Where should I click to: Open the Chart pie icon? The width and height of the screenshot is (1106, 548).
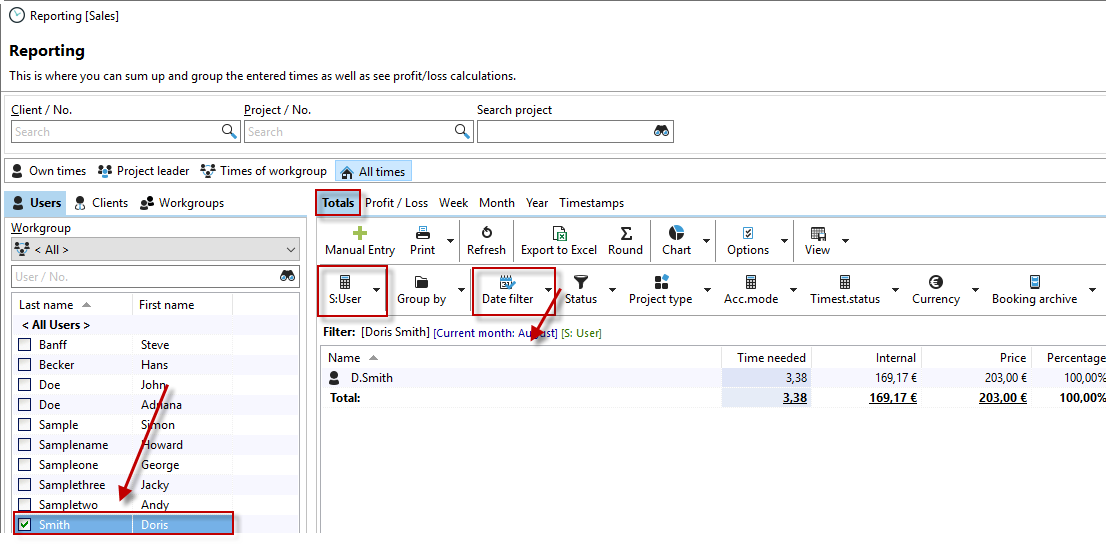click(x=677, y=233)
